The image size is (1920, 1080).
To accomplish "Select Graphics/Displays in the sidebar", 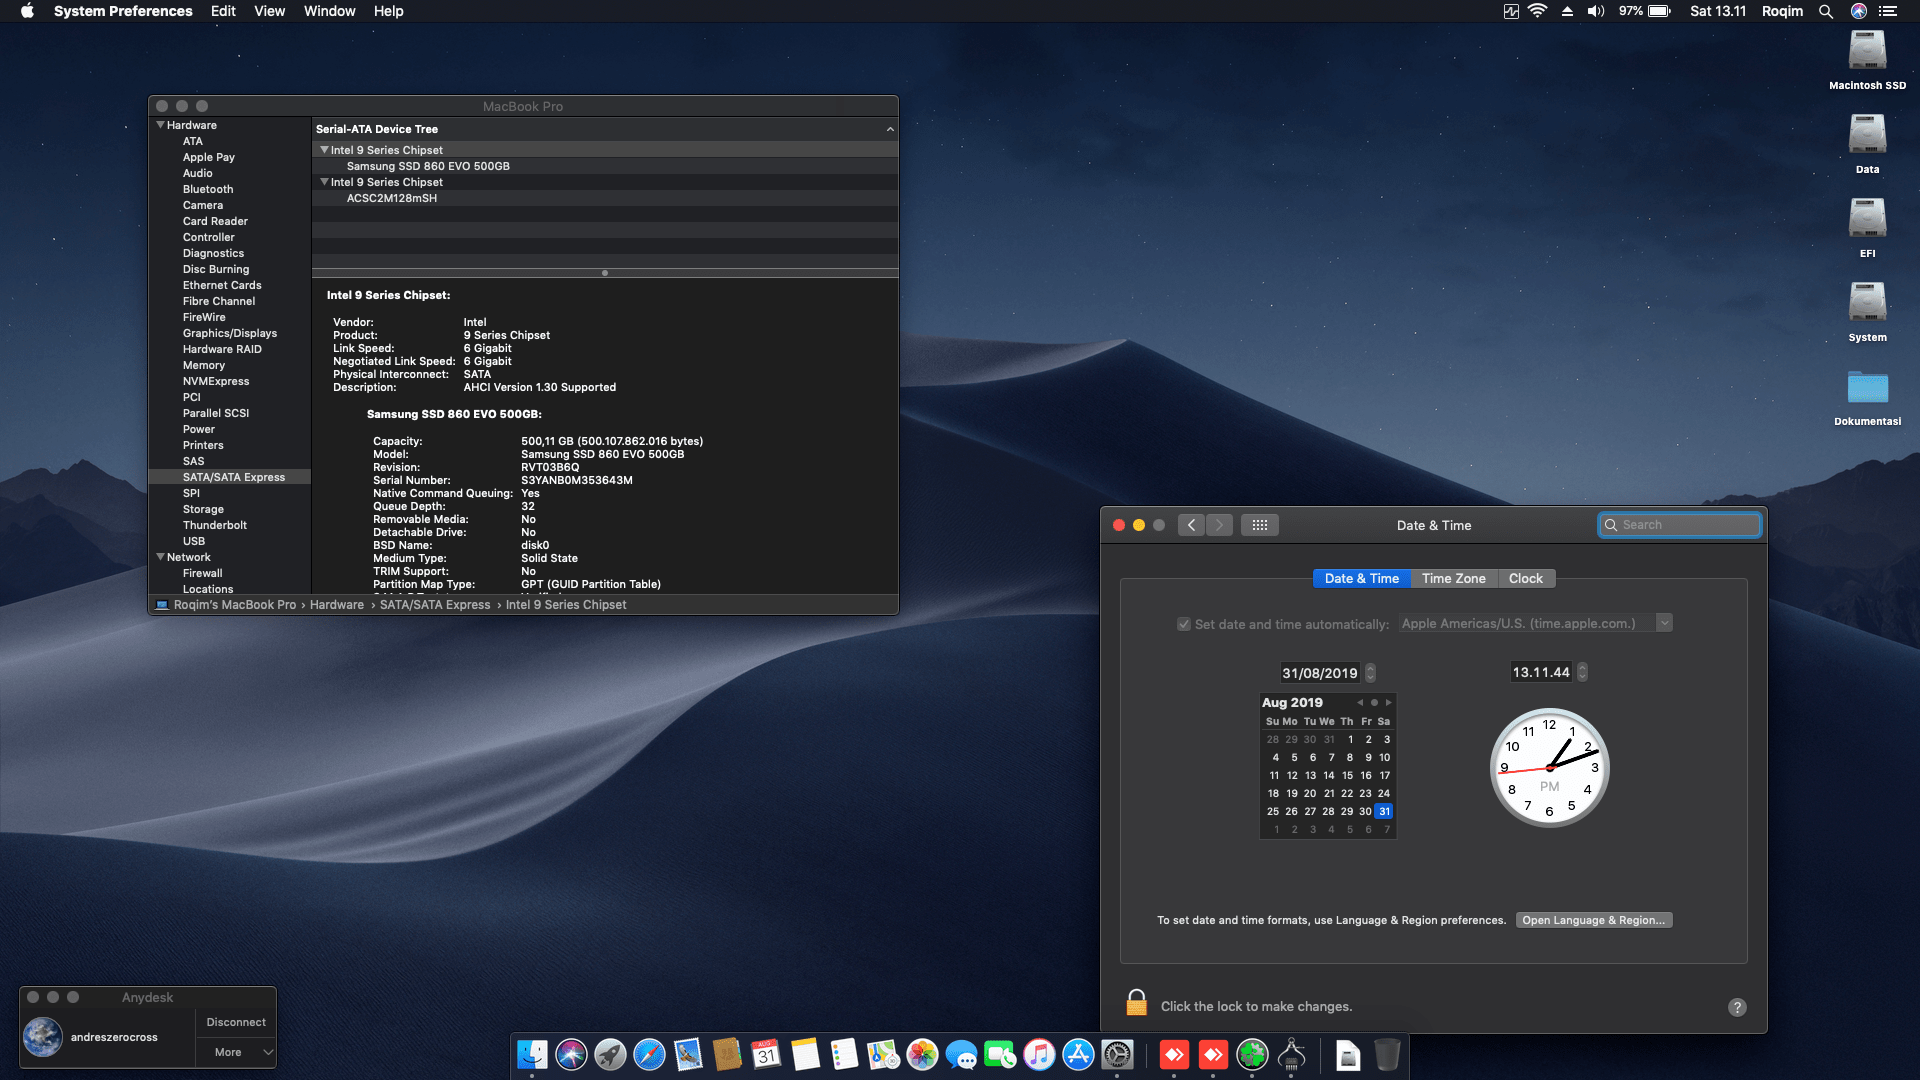I will pyautogui.click(x=230, y=333).
